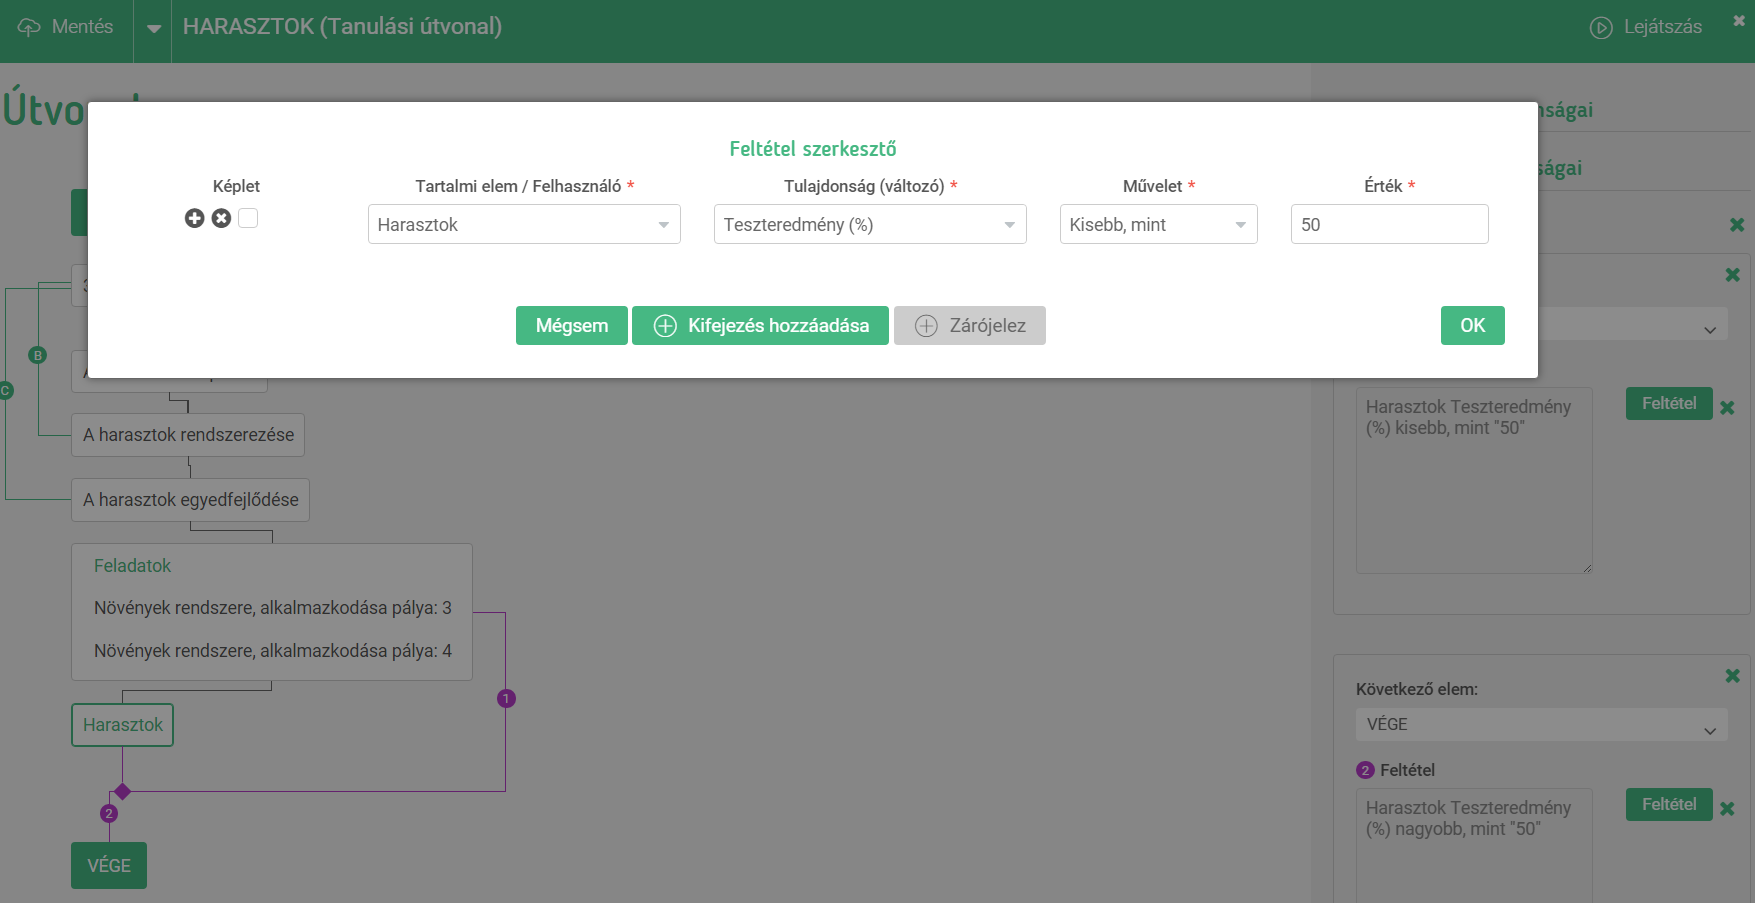Image resolution: width=1755 pixels, height=903 pixels.
Task: Select node A harasztok rendszerezése
Action: [x=188, y=435]
